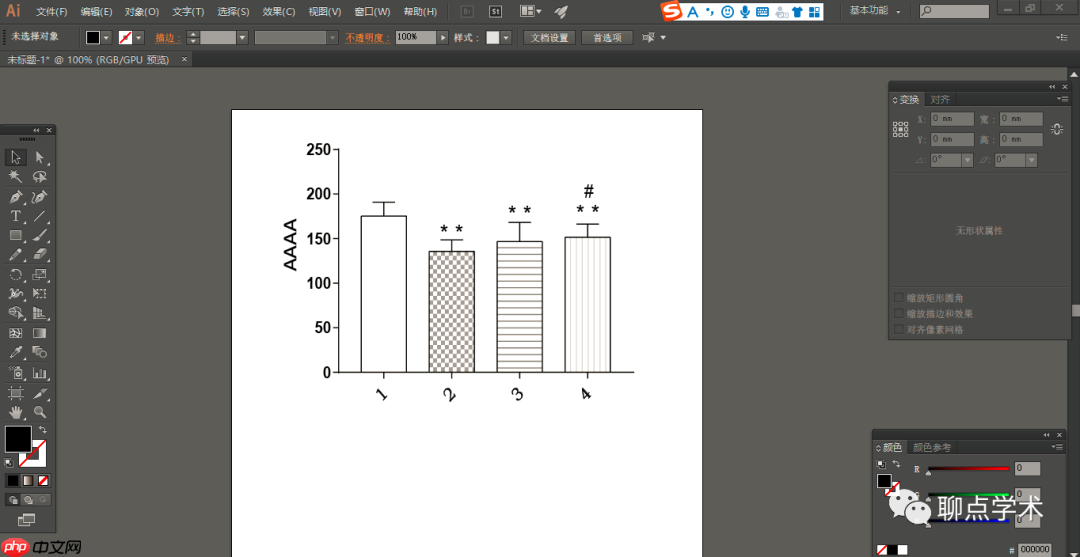Enable the 缩放描边和效果 checkbox
The image size is (1080, 557).
click(x=899, y=314)
